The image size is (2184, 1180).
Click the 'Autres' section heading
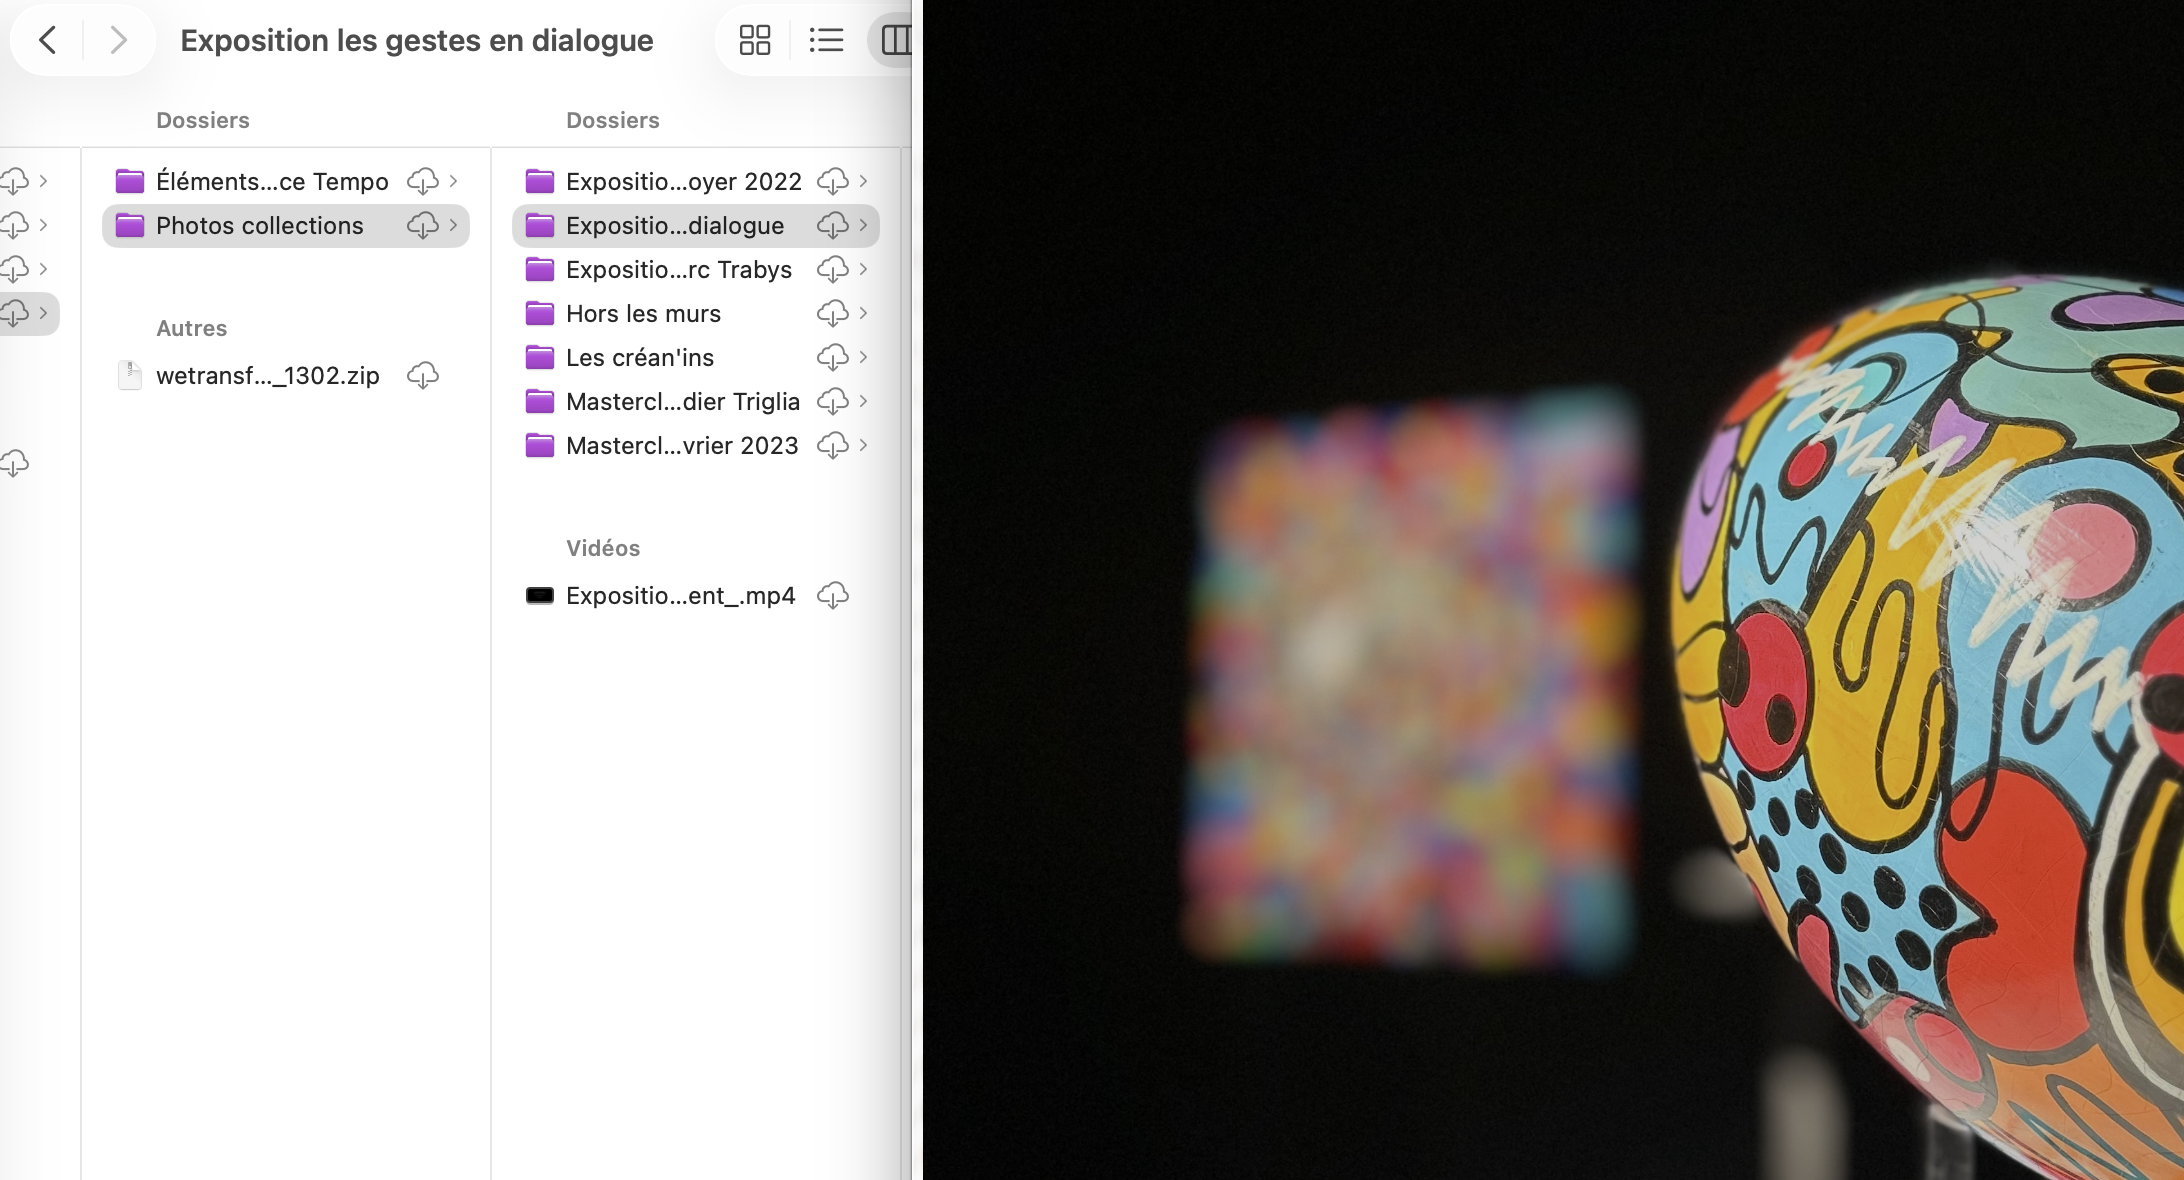tap(191, 328)
